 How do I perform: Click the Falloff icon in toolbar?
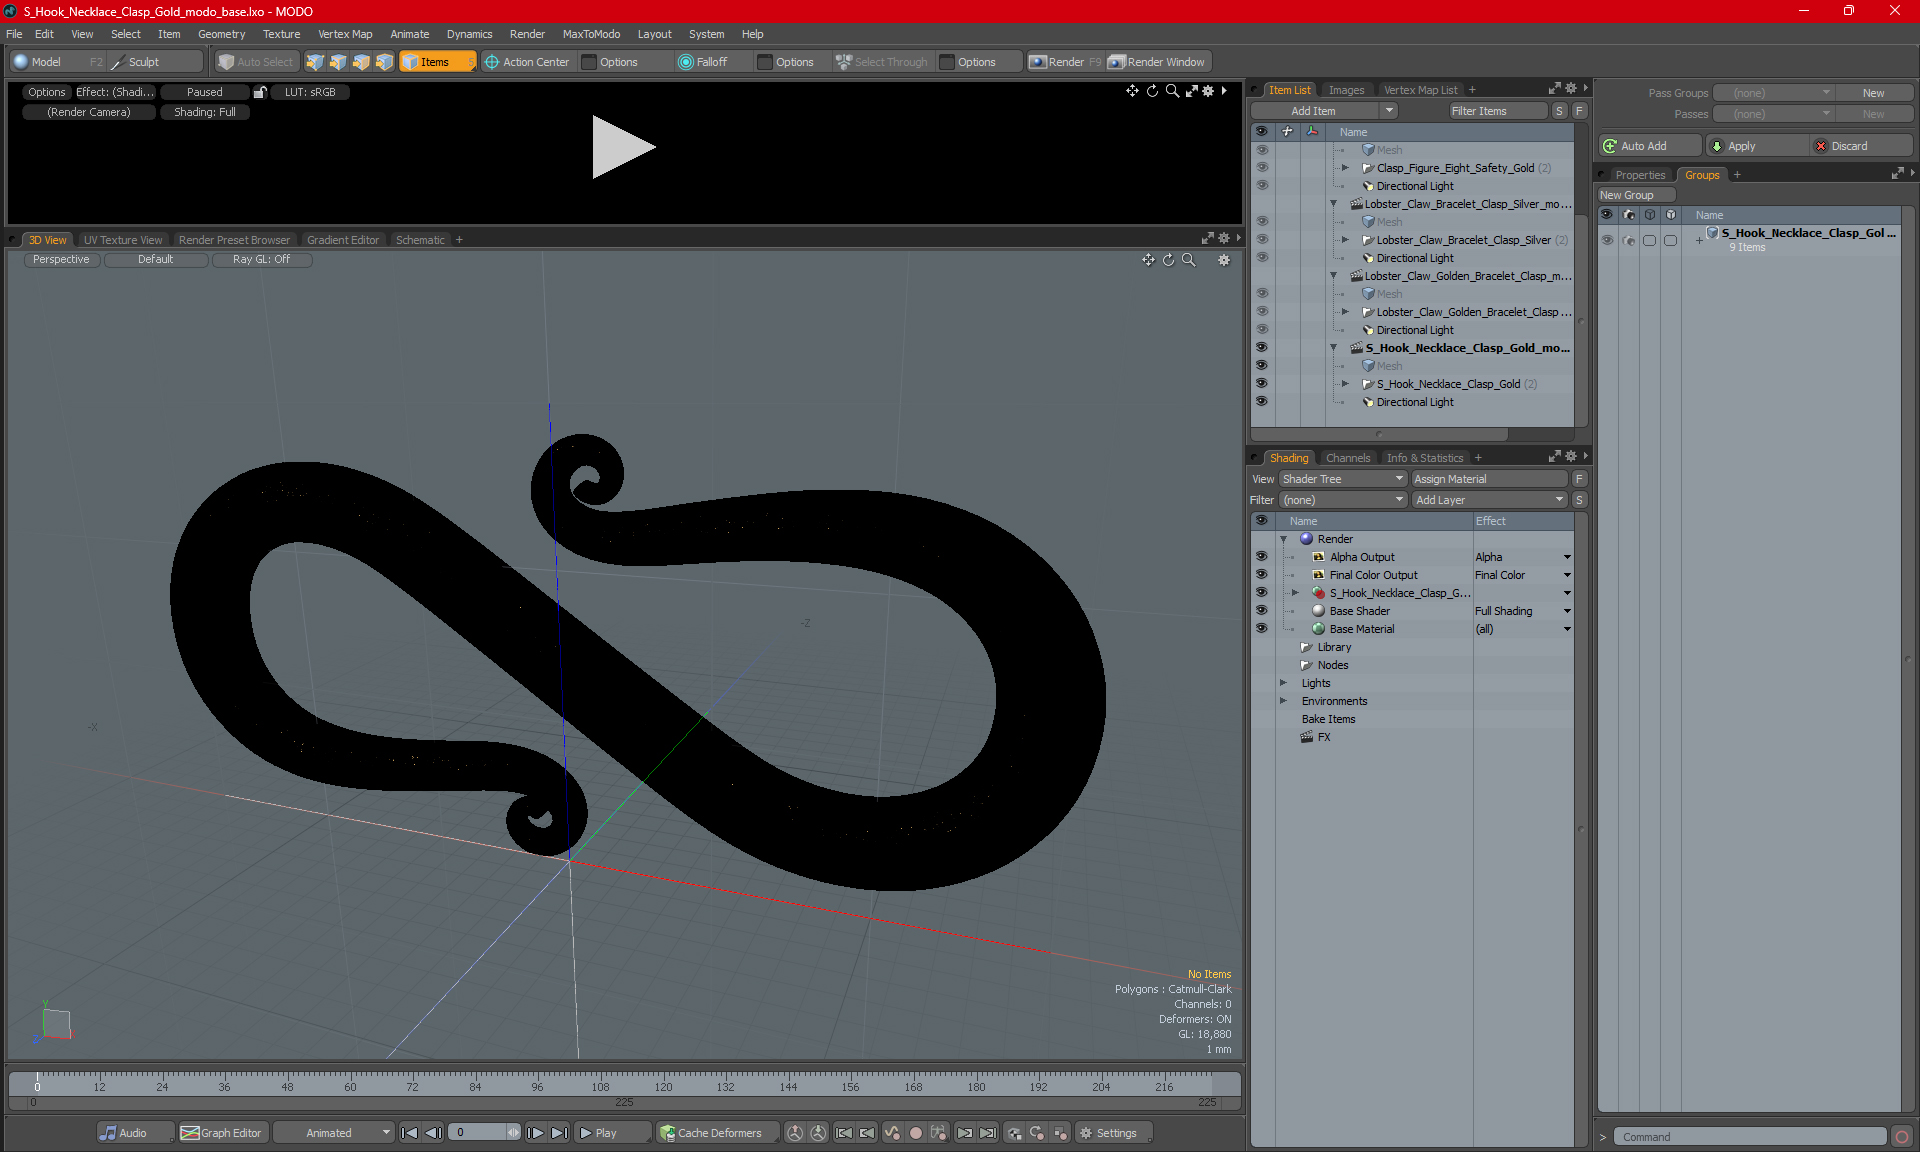click(x=686, y=62)
